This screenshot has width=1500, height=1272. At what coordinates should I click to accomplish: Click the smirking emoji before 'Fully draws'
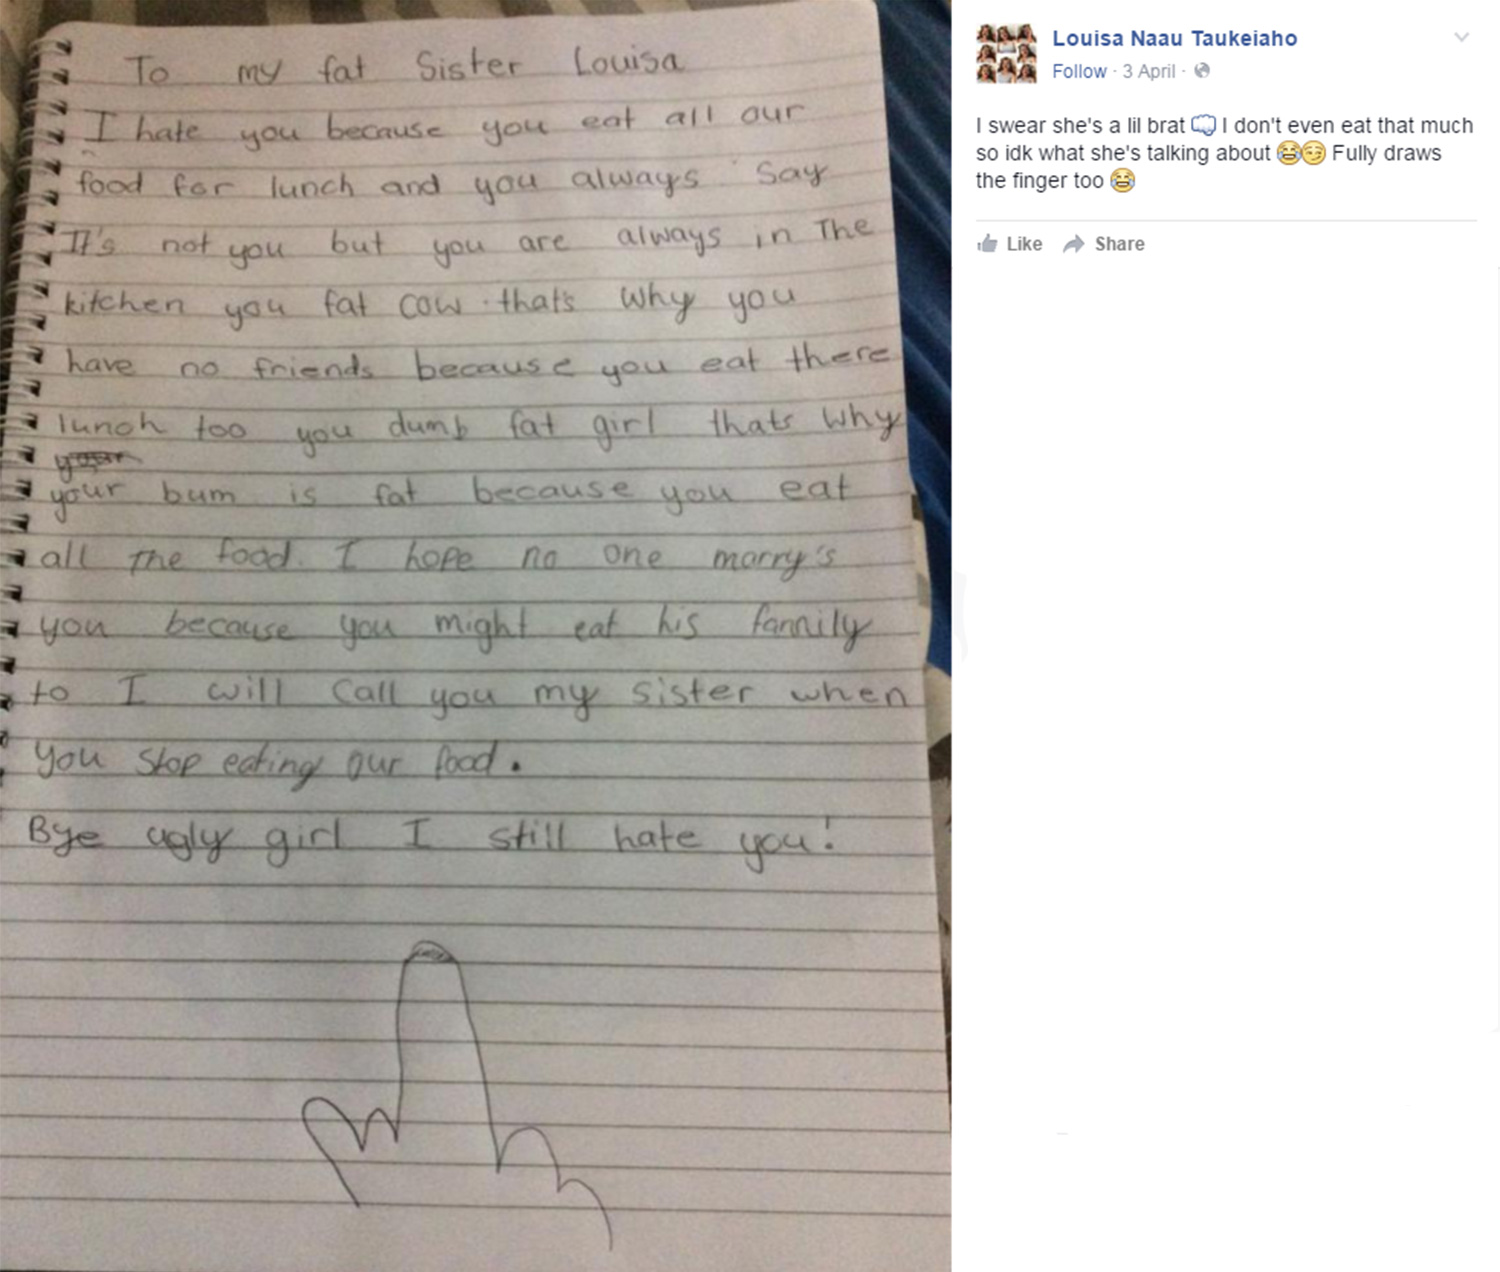click(1313, 153)
